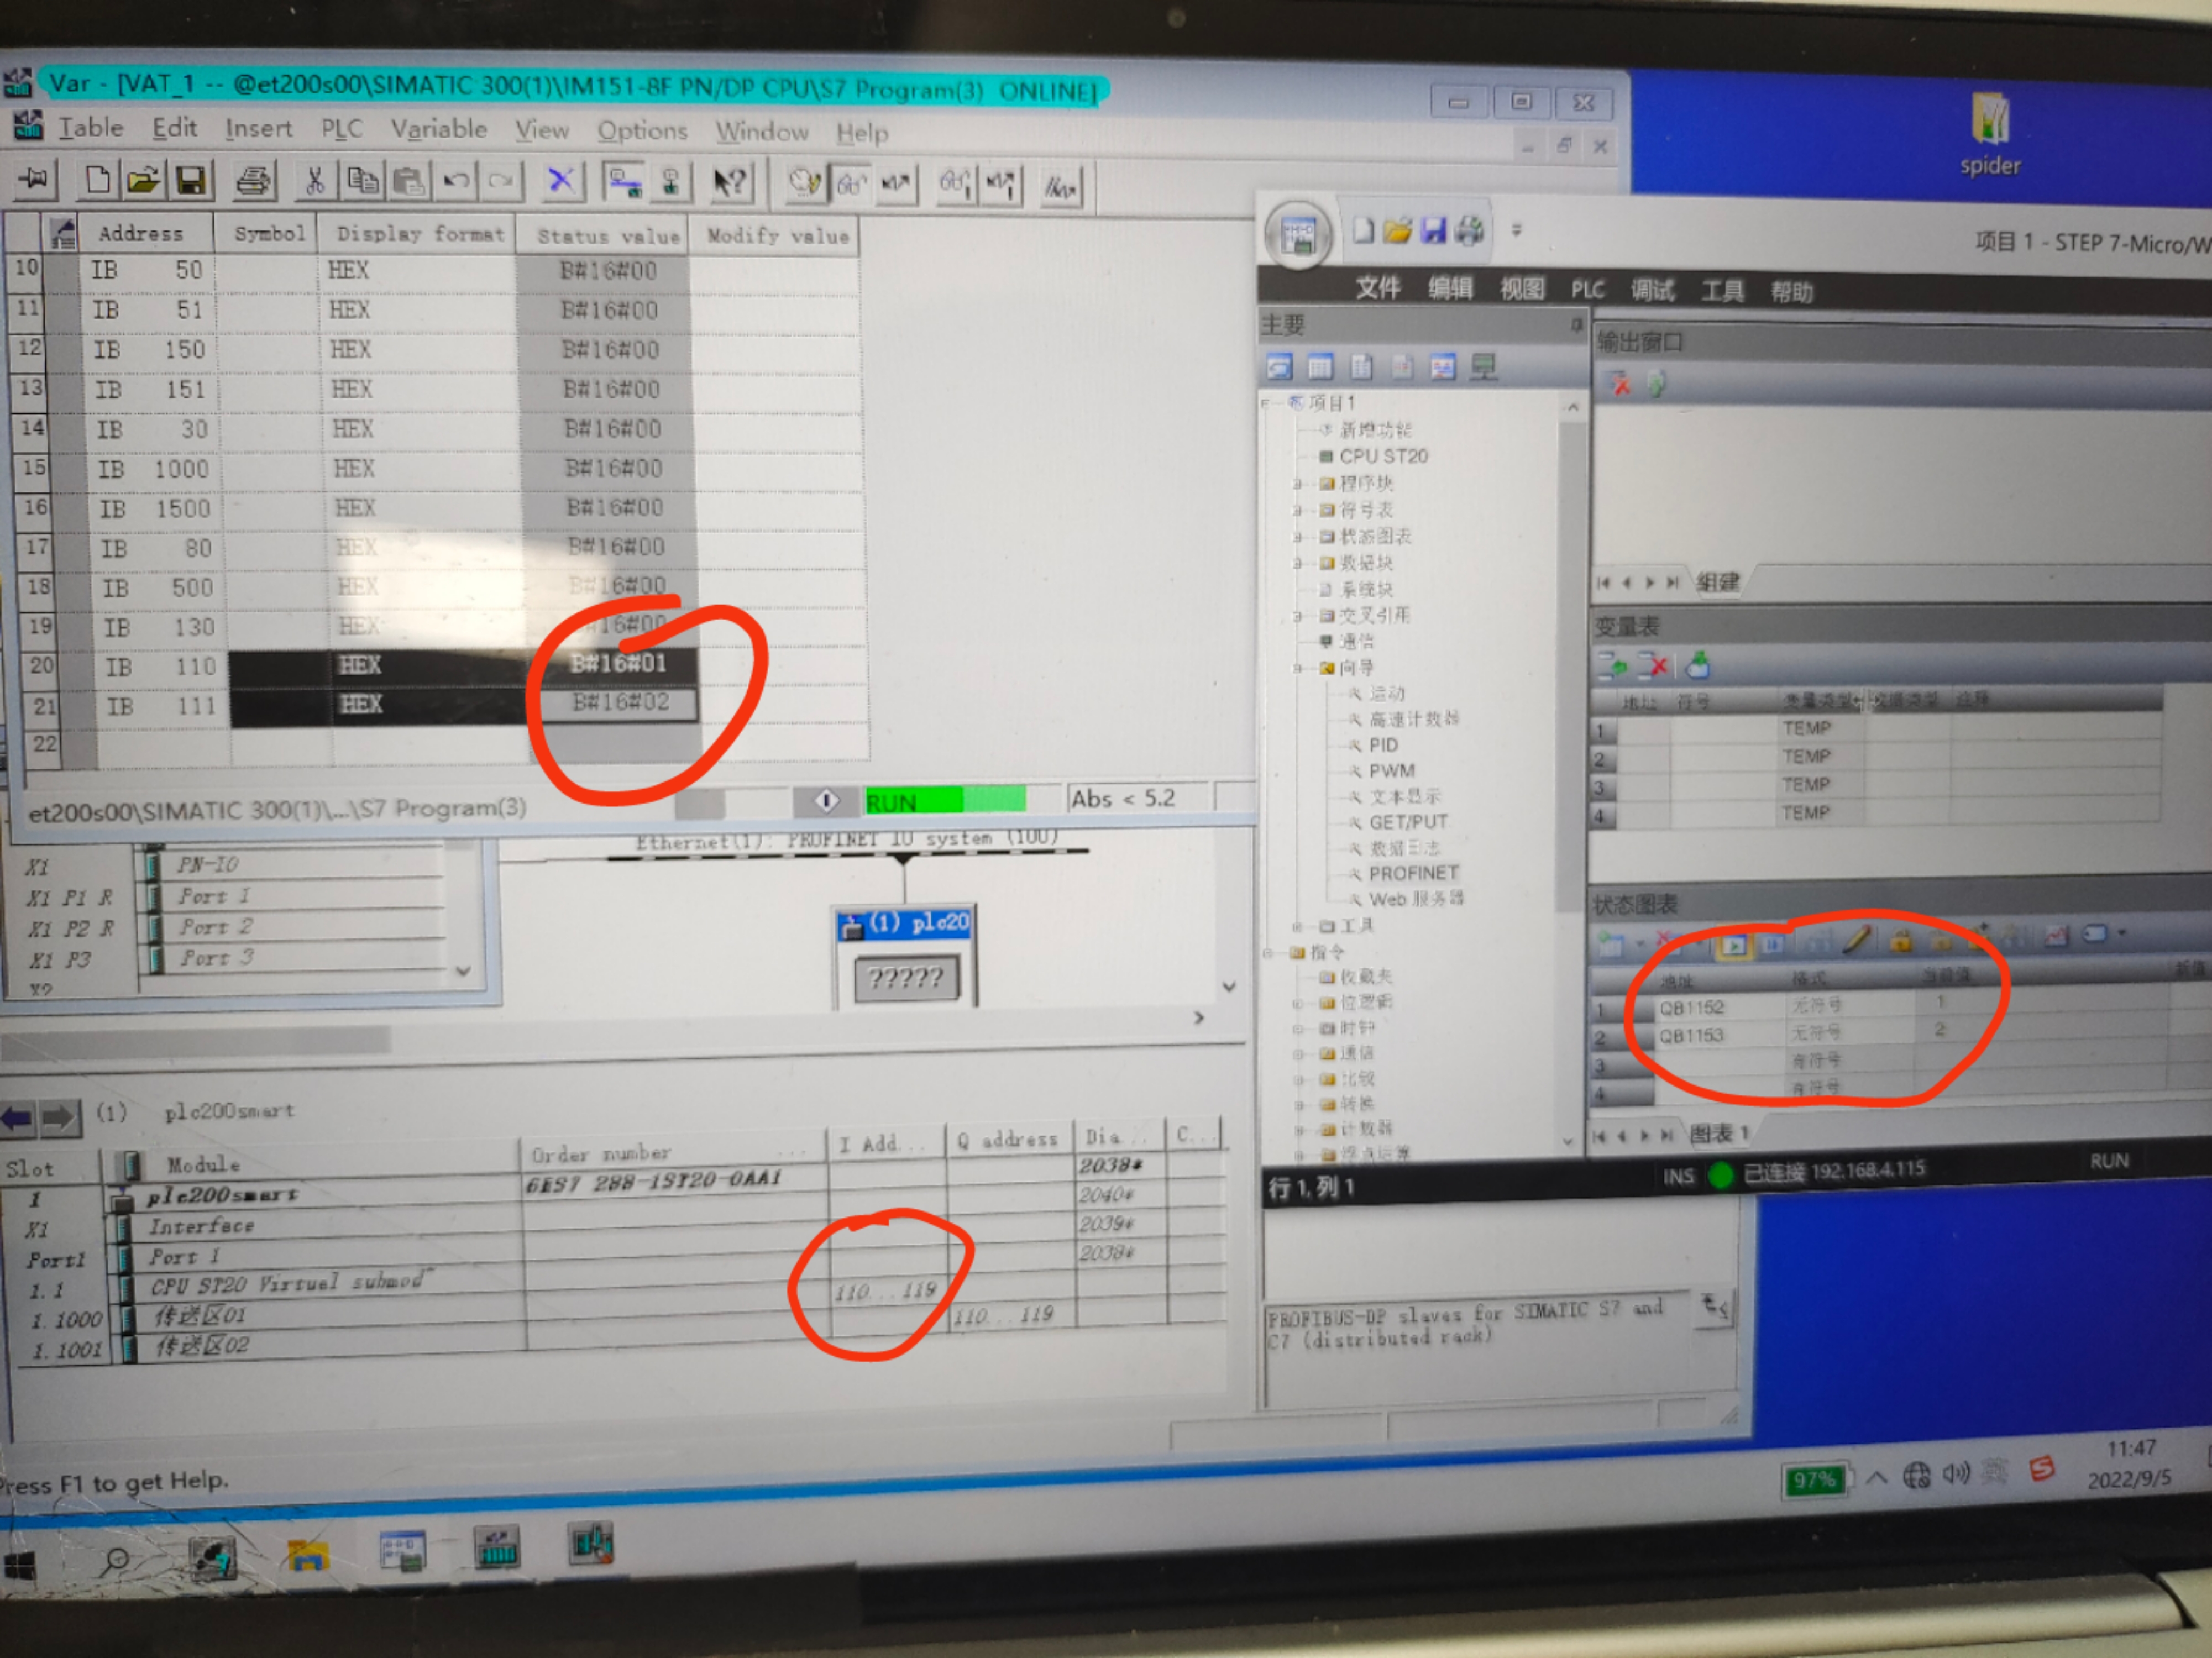Open the Variable menu in Var window
Screen dimensions: 2212x1658
pos(438,129)
